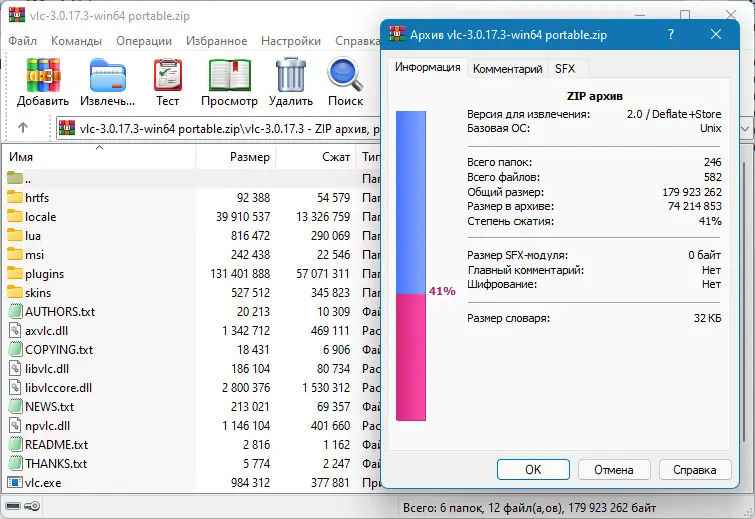This screenshot has width=755, height=519.
Task: Click the README.txt file icon
Action: click(15, 444)
